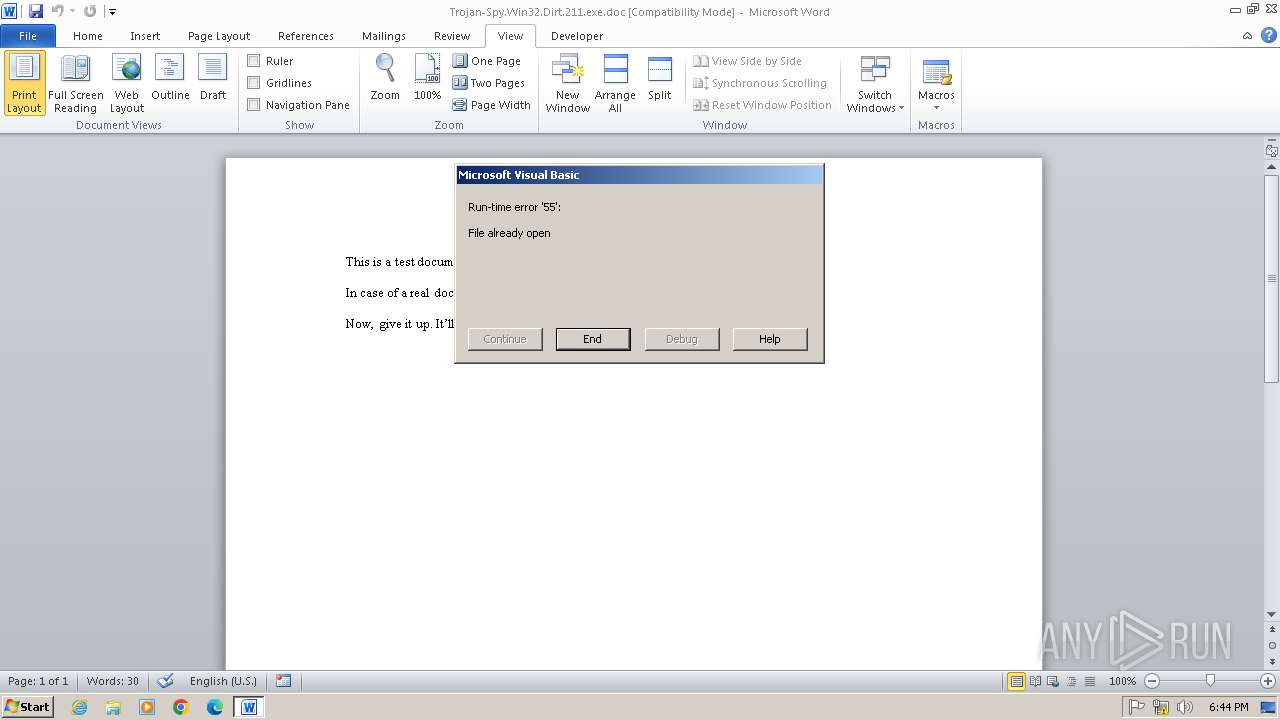Open the Developer tab
This screenshot has width=1280, height=720.
coord(577,35)
